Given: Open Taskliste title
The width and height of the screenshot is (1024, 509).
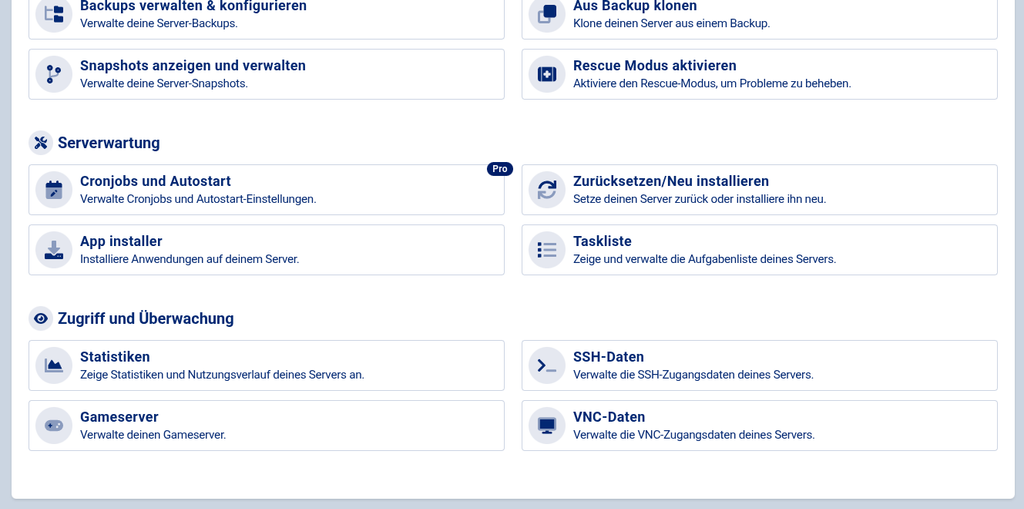Looking at the screenshot, I should coord(602,241).
